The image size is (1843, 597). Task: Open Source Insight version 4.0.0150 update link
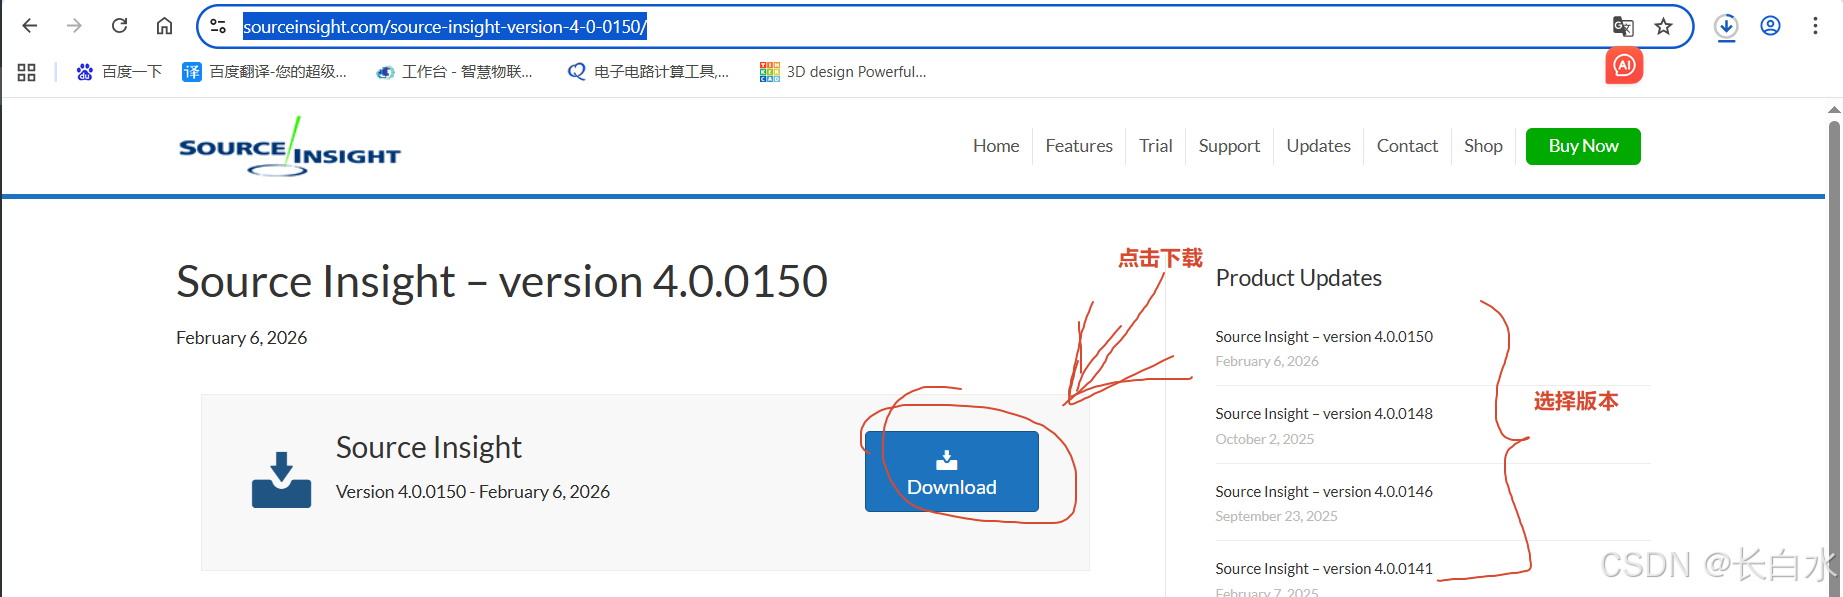(1324, 337)
